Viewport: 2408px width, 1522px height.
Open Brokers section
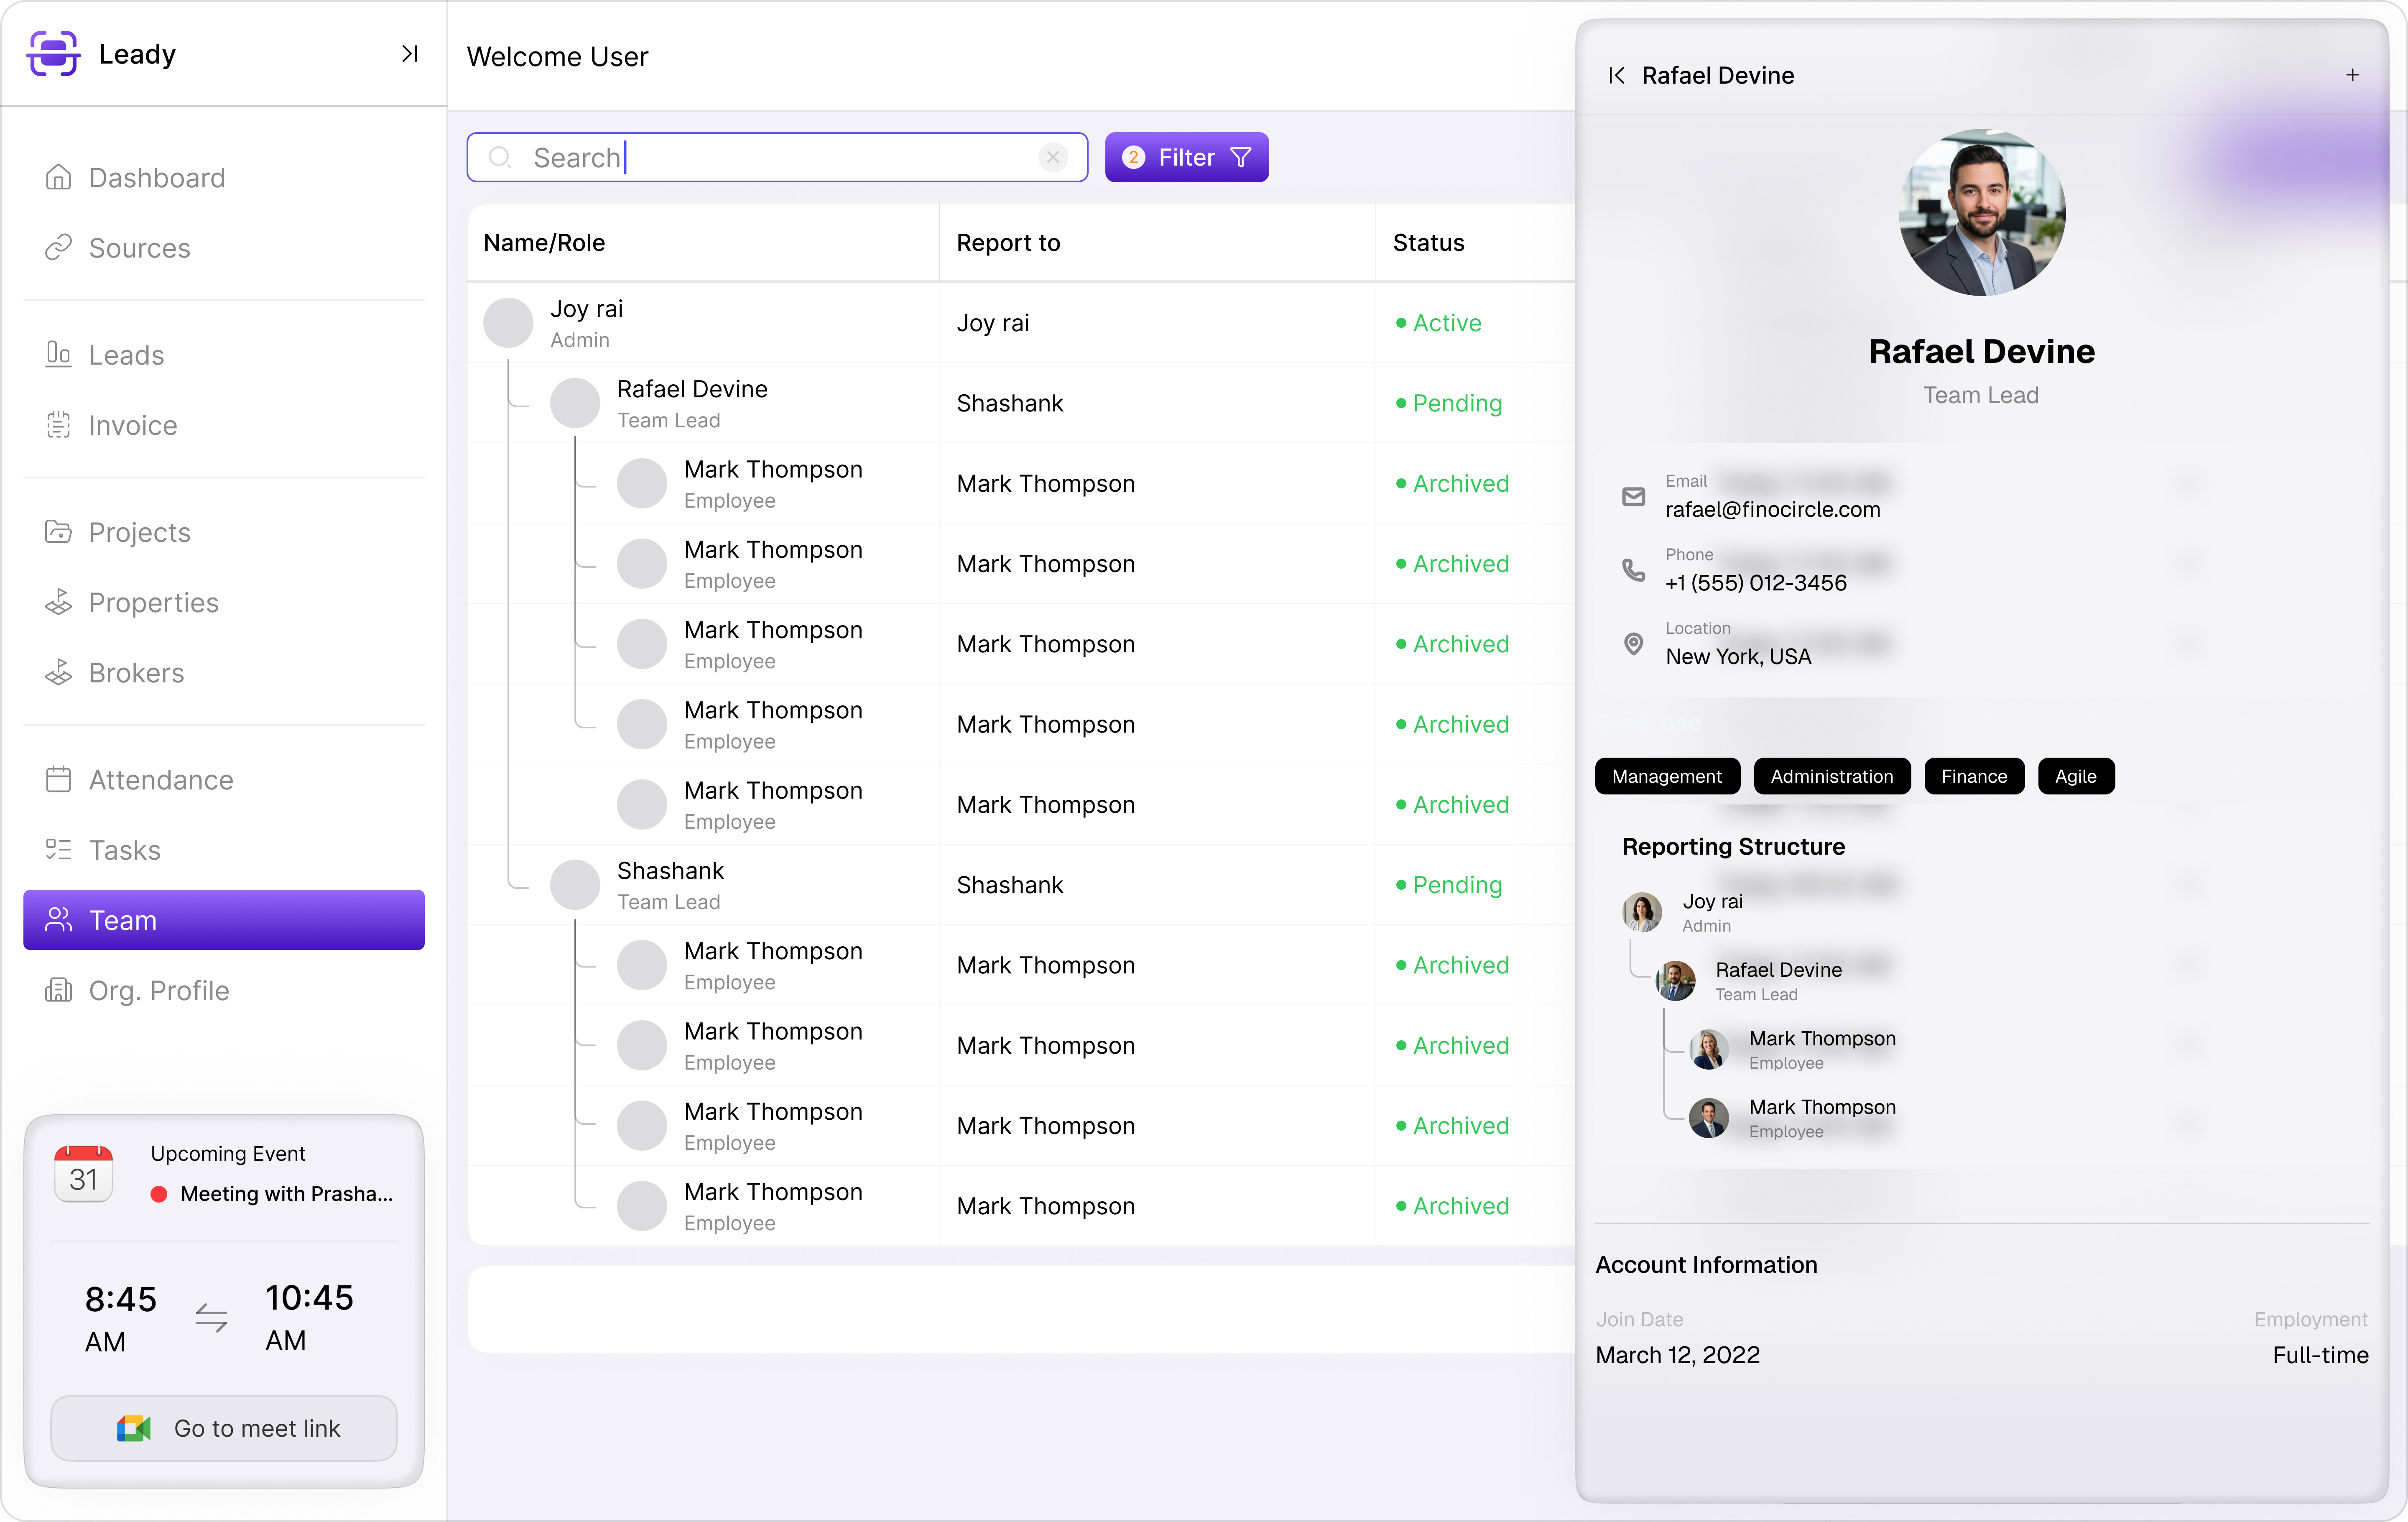coord(224,673)
